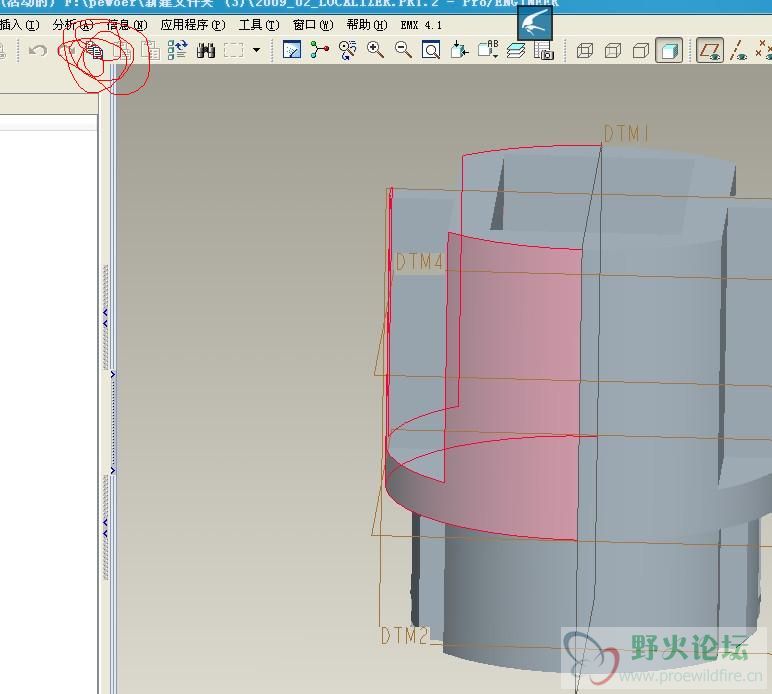Viewport: 772px width, 694px height.
Task: Click the Paste Special icon
Action: click(x=151, y=51)
